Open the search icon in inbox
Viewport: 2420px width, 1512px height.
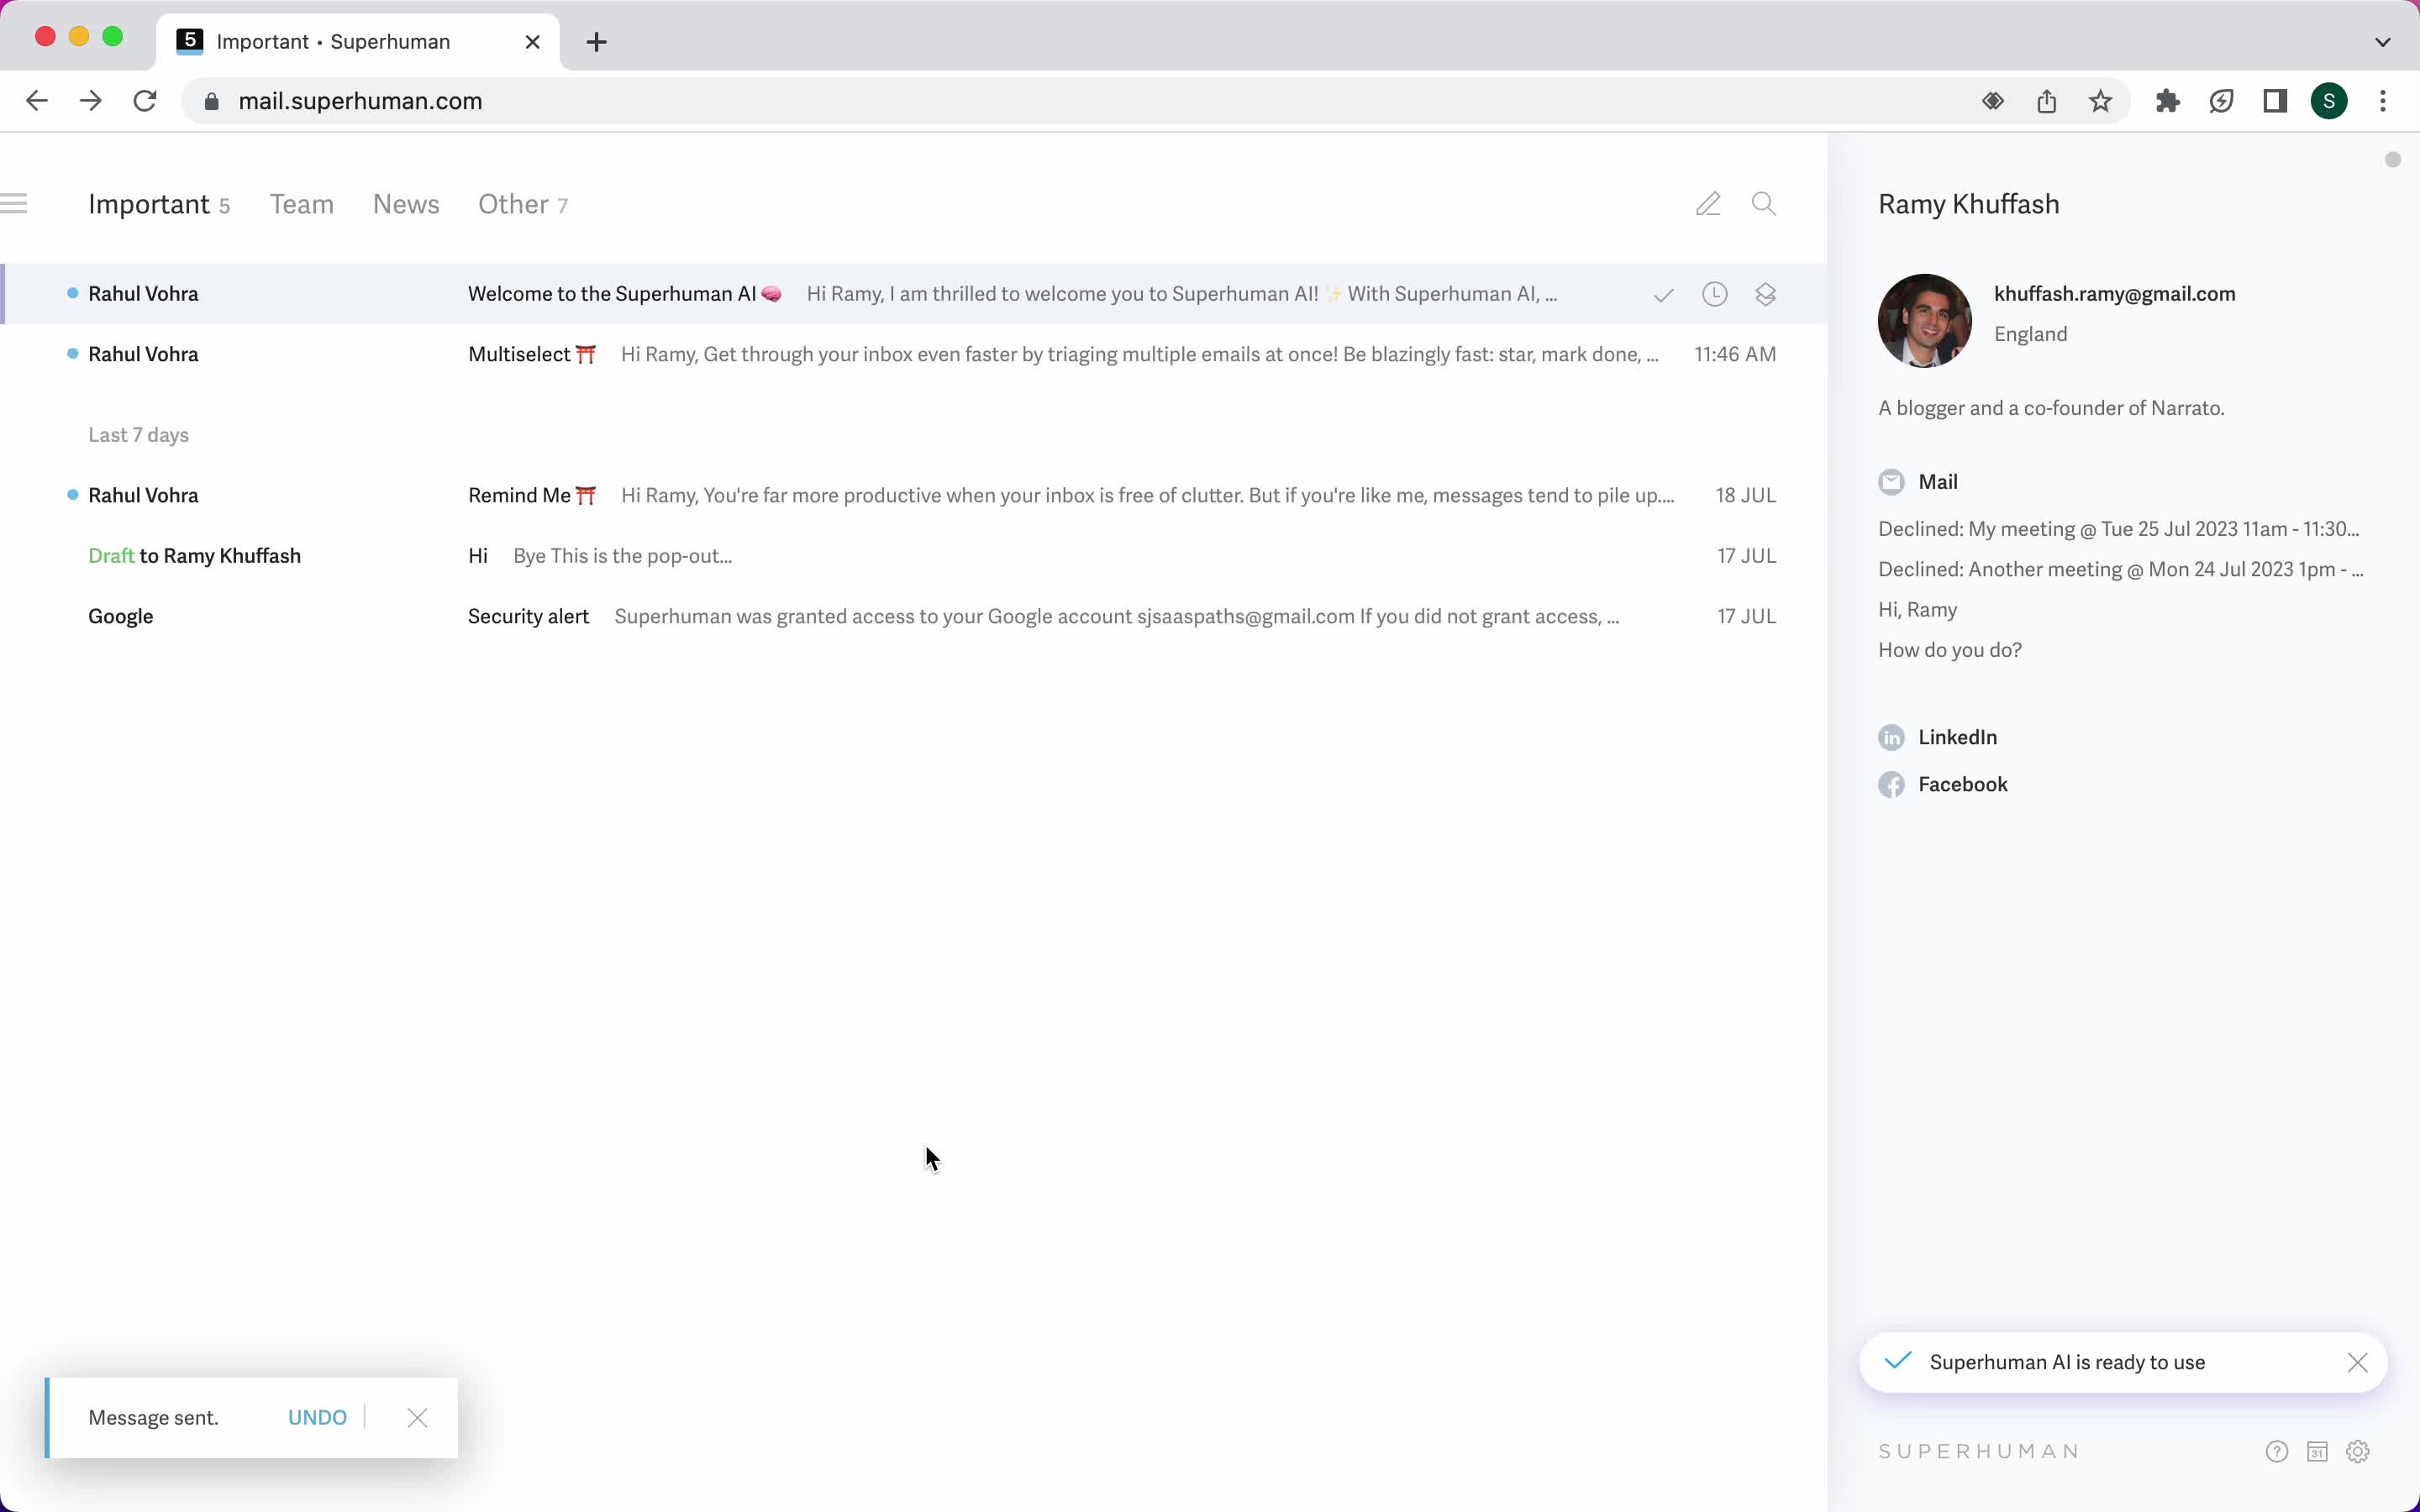click(1765, 202)
